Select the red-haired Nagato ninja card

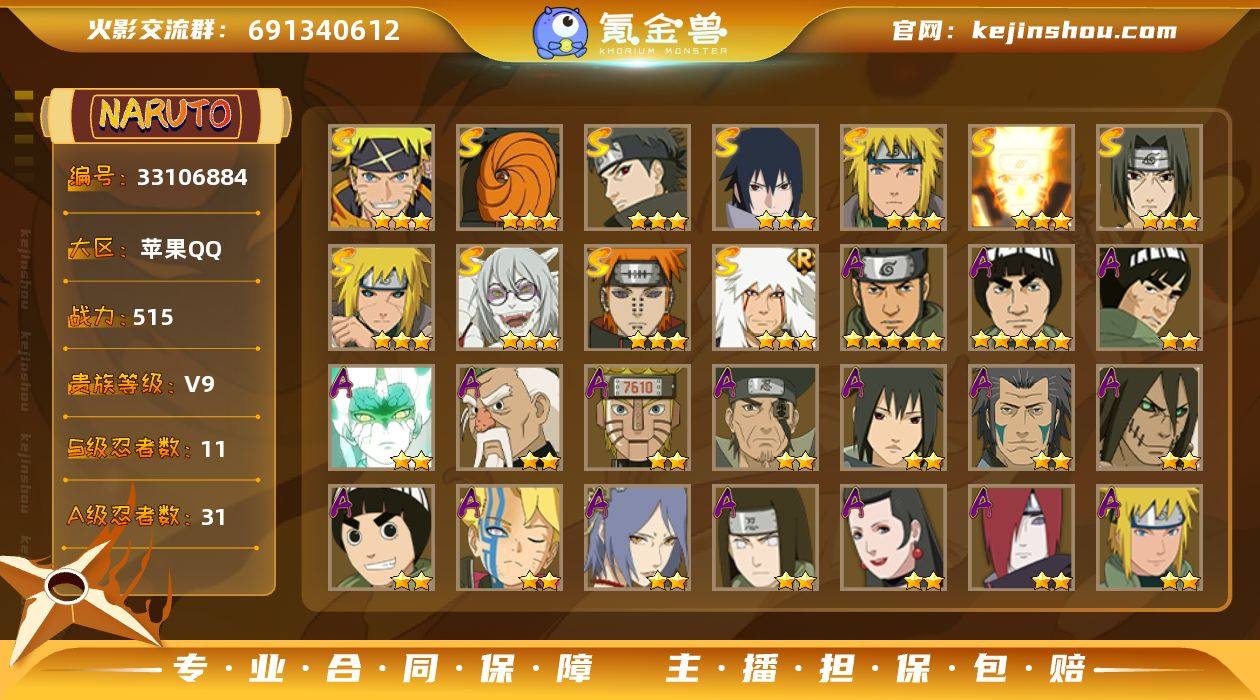coord(1021,538)
